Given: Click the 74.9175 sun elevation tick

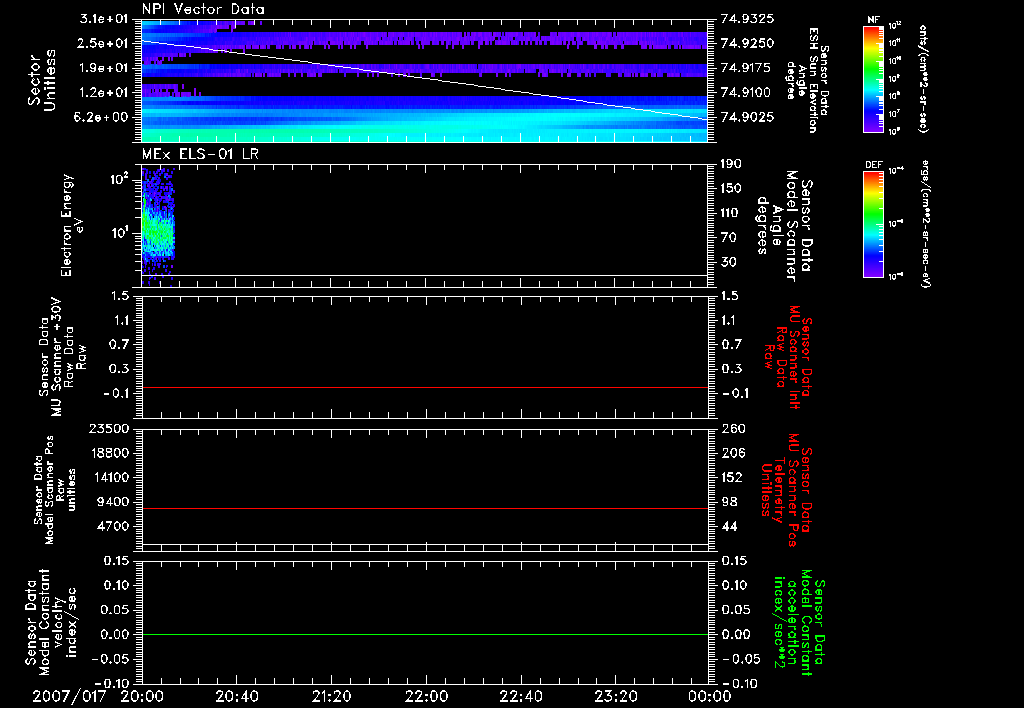Looking at the screenshot, I should pos(747,67).
